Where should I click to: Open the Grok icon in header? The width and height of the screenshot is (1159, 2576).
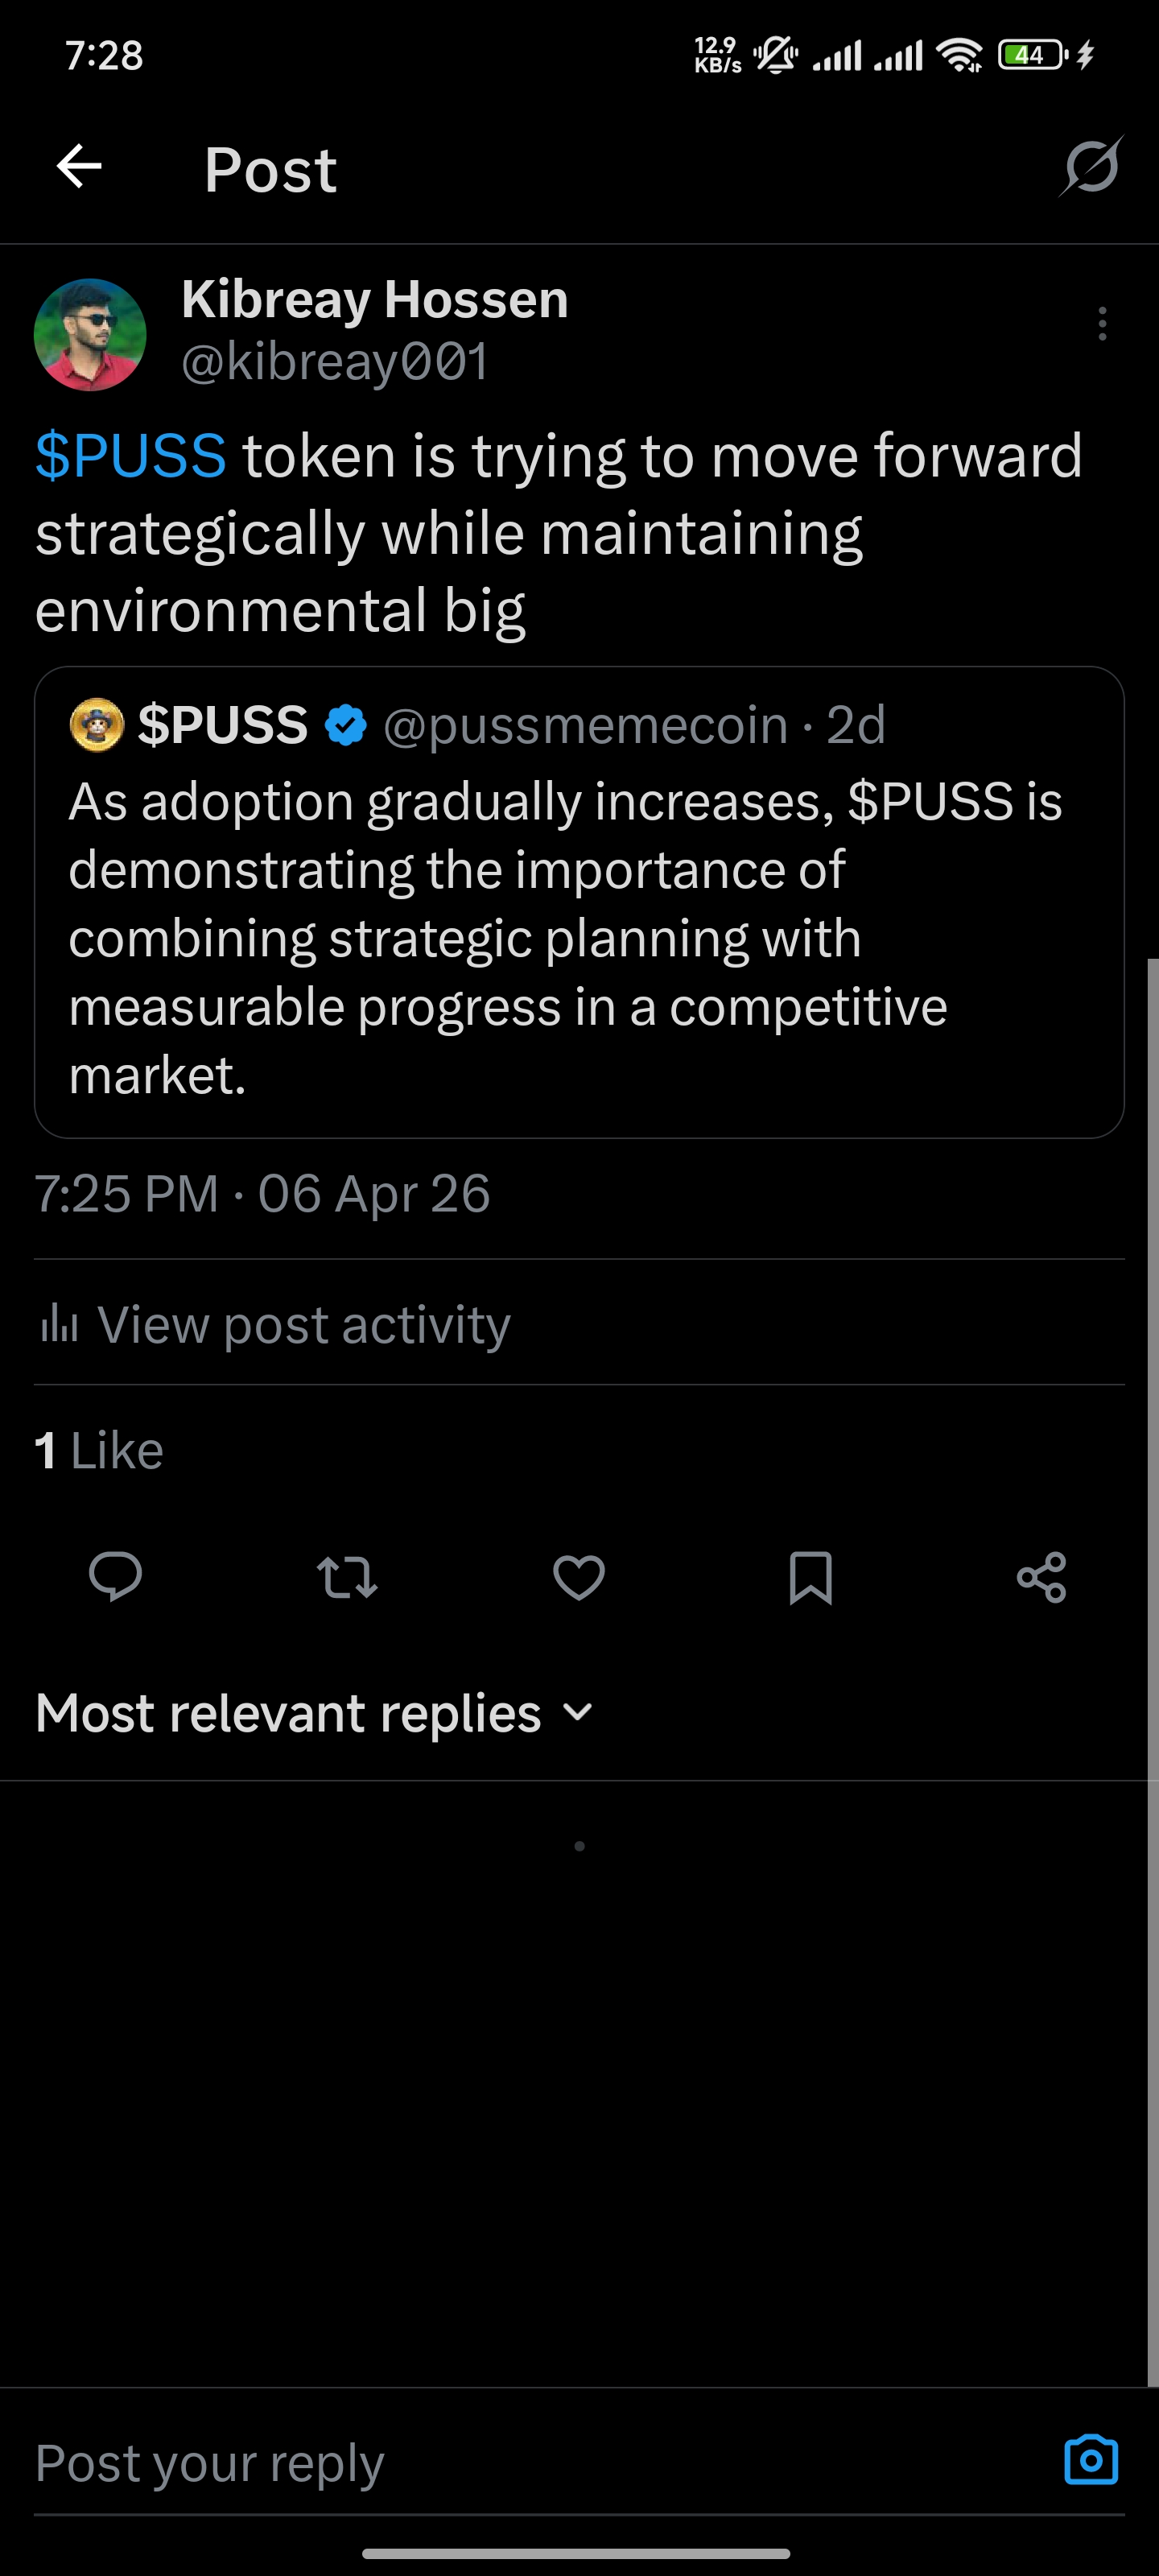[1091, 166]
